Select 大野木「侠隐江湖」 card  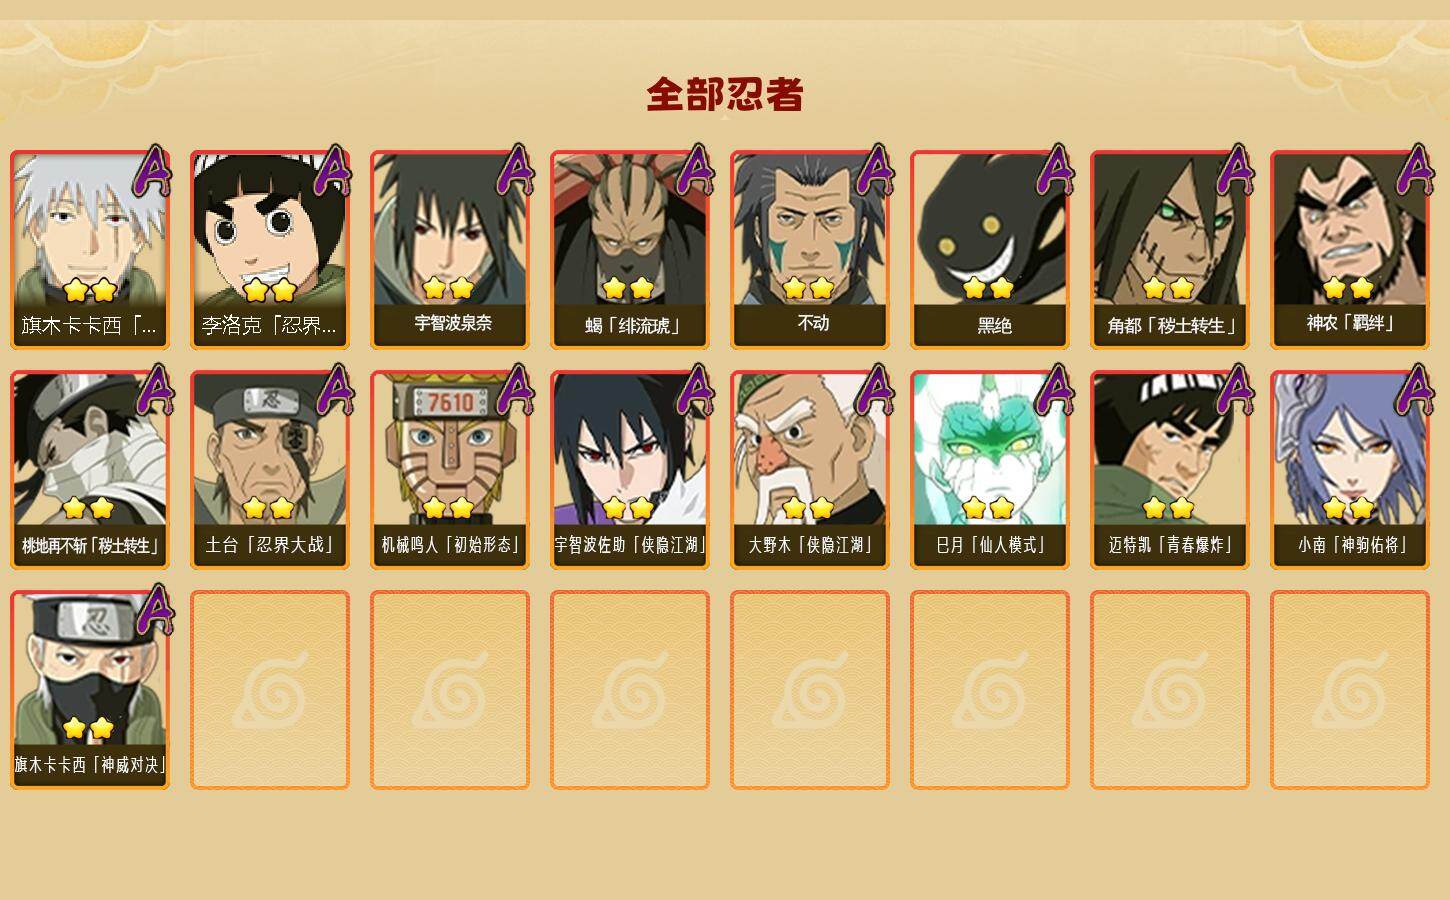coord(810,470)
